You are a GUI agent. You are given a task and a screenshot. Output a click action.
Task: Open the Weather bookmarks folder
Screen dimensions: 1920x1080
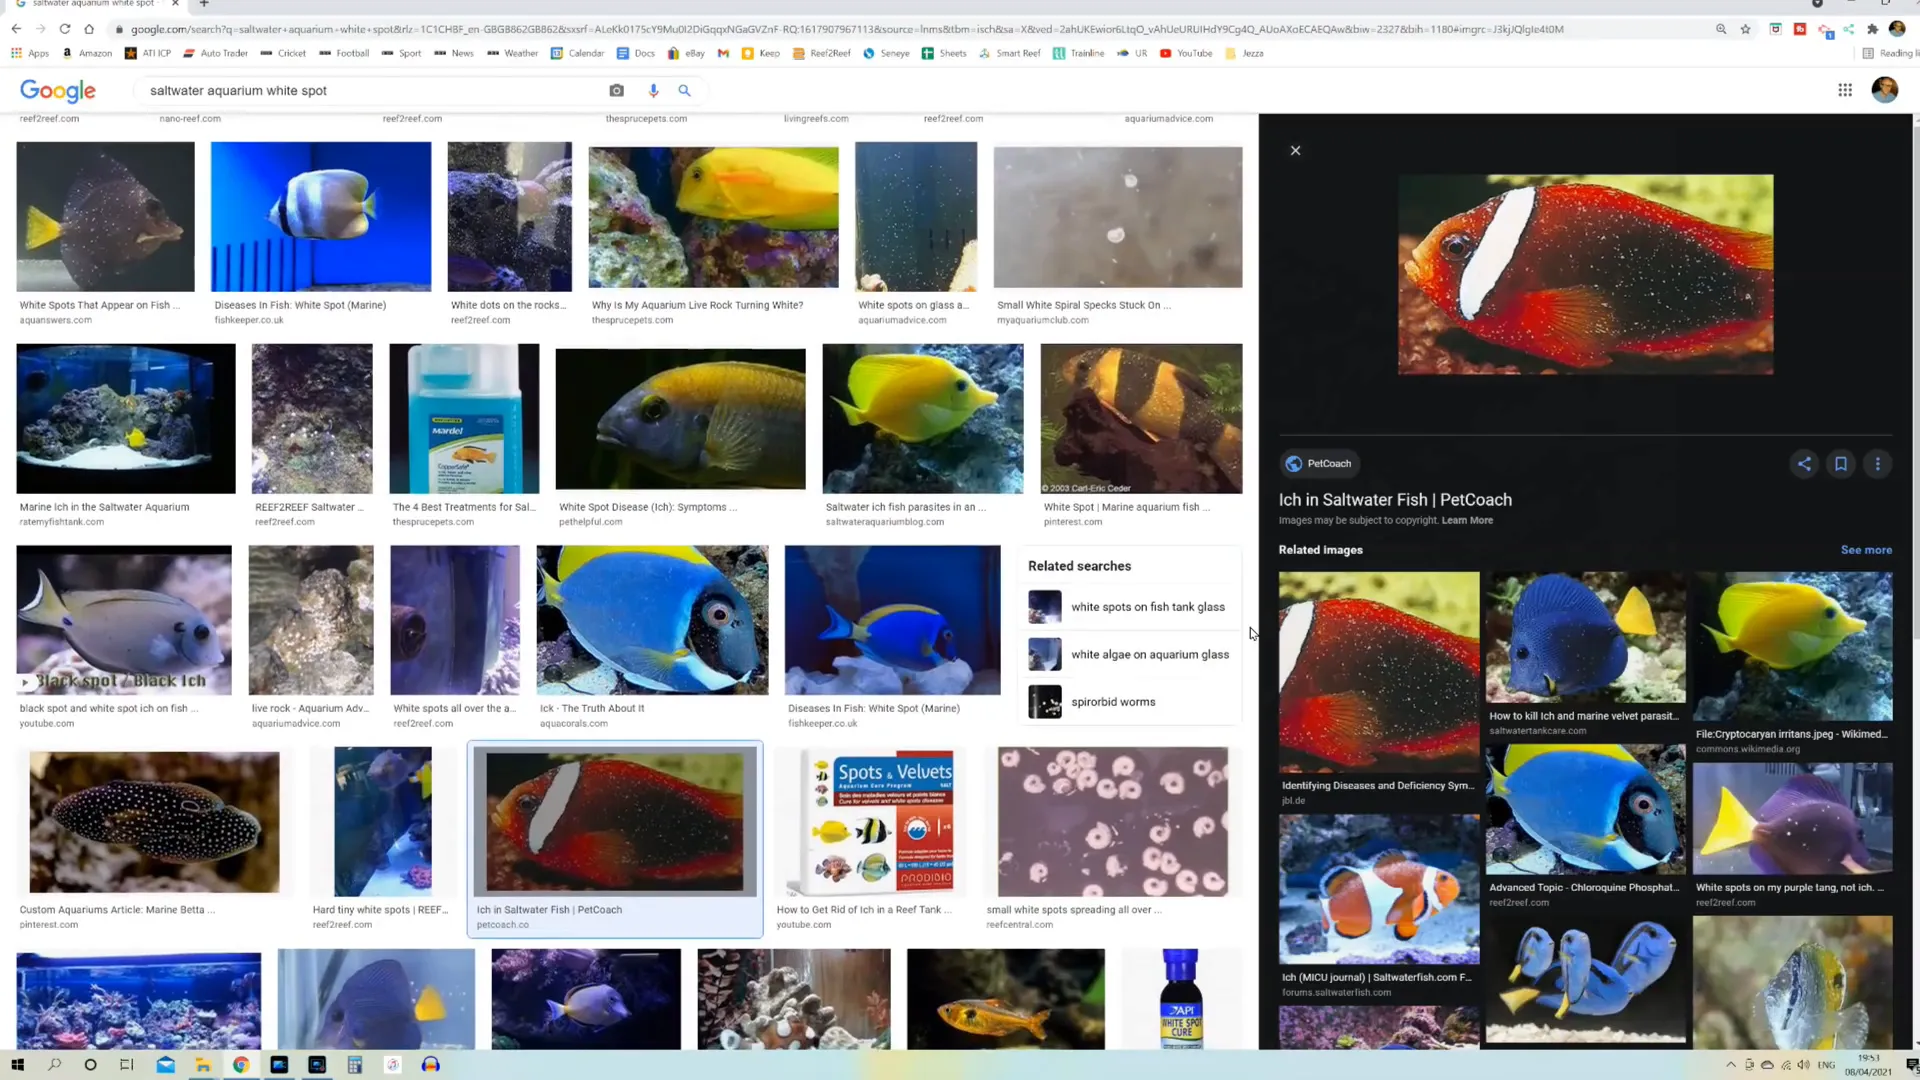tap(512, 53)
